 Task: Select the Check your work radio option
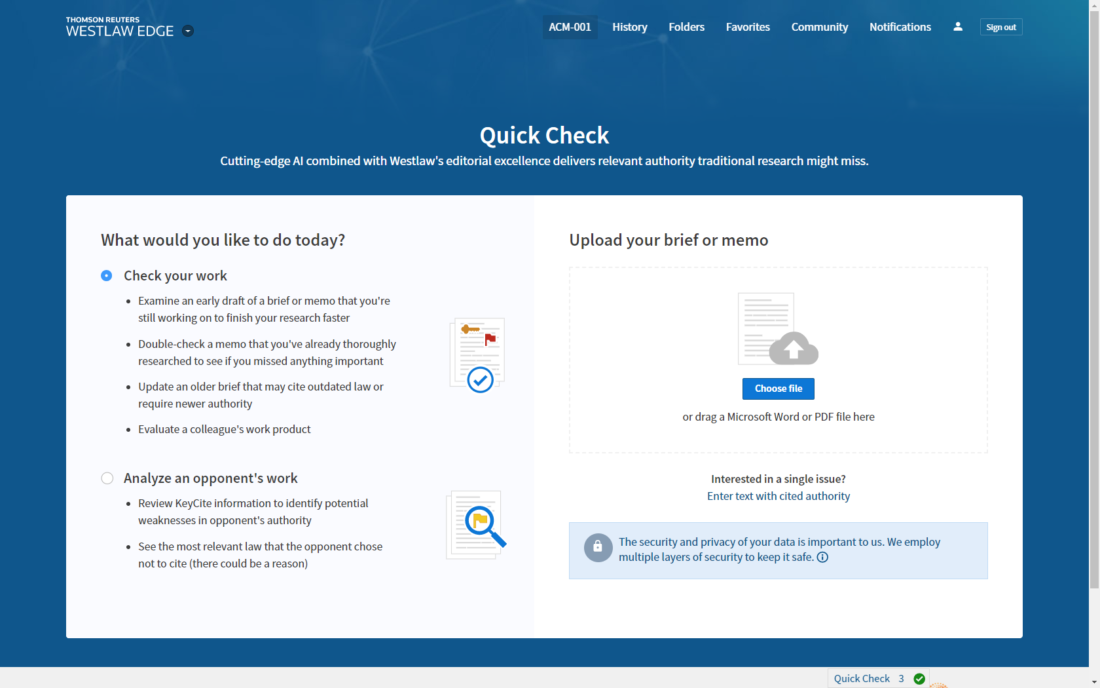(107, 276)
